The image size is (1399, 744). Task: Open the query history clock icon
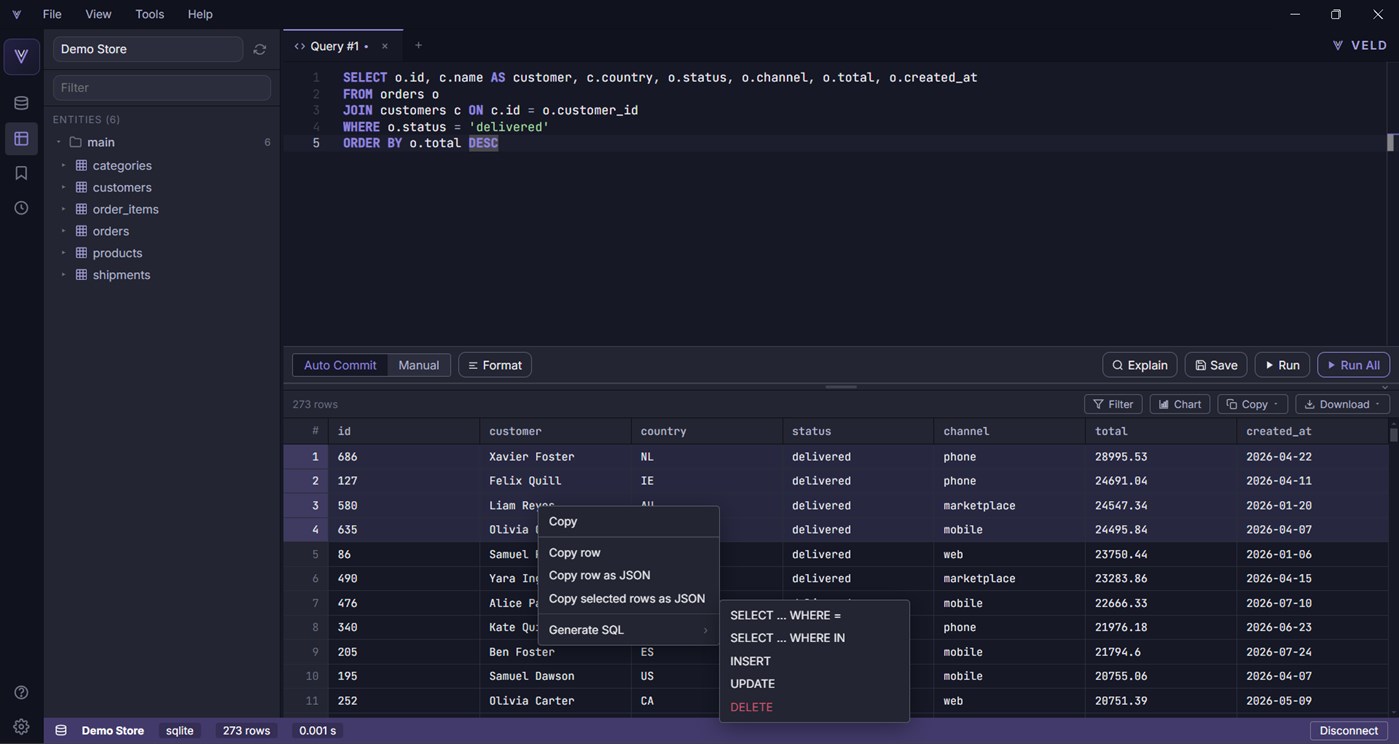(x=21, y=208)
